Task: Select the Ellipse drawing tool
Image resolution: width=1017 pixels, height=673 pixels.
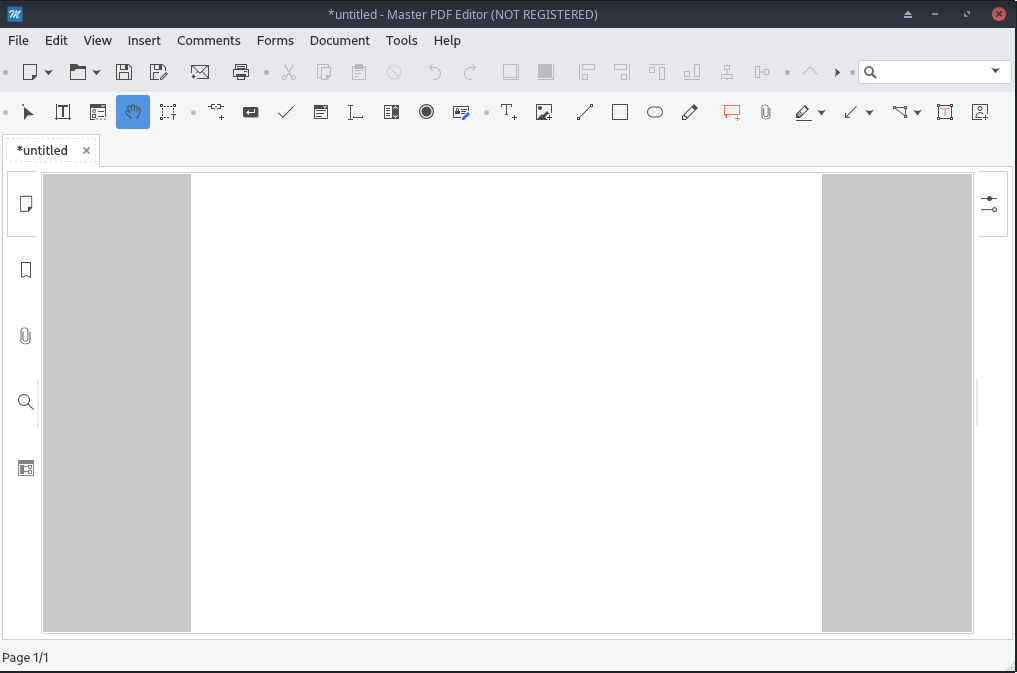Action: [x=655, y=112]
